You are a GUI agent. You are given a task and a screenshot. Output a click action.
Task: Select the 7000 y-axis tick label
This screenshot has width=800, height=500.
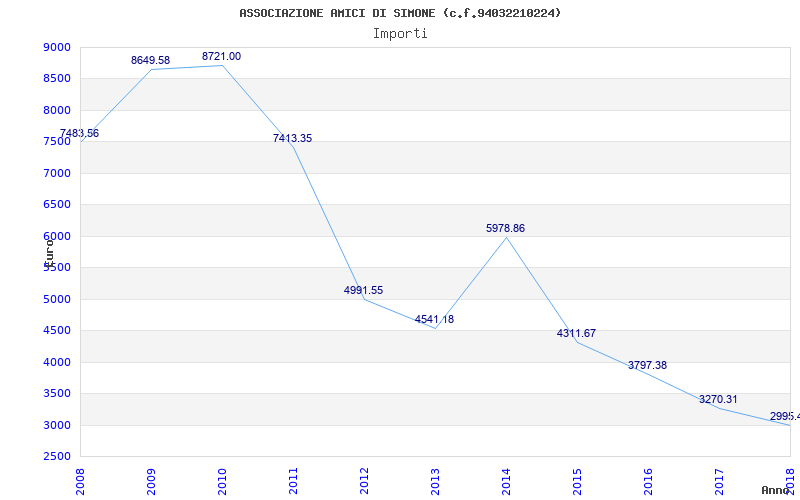[57, 173]
